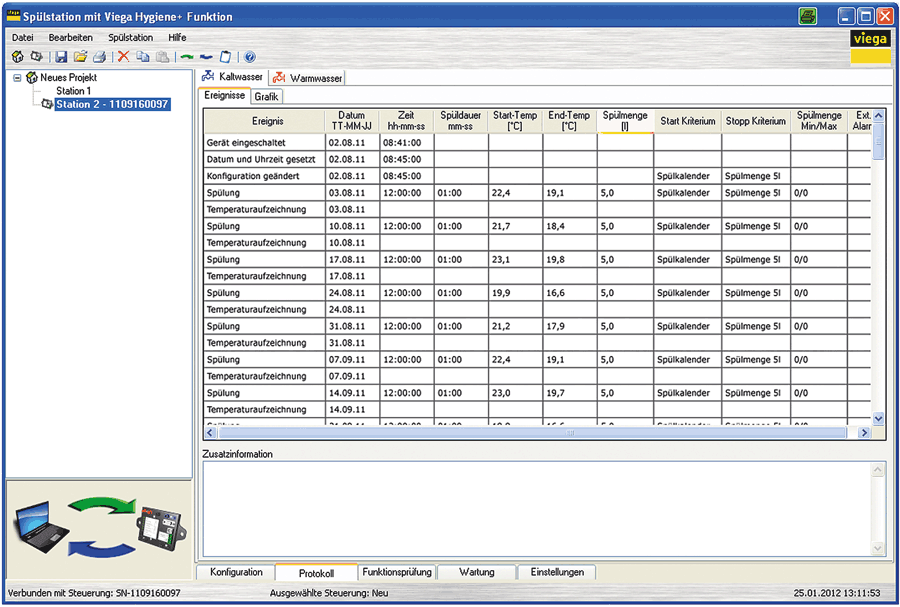The image size is (900, 607).
Task: Select the Grafik sub-tab
Action: pyautogui.click(x=266, y=97)
